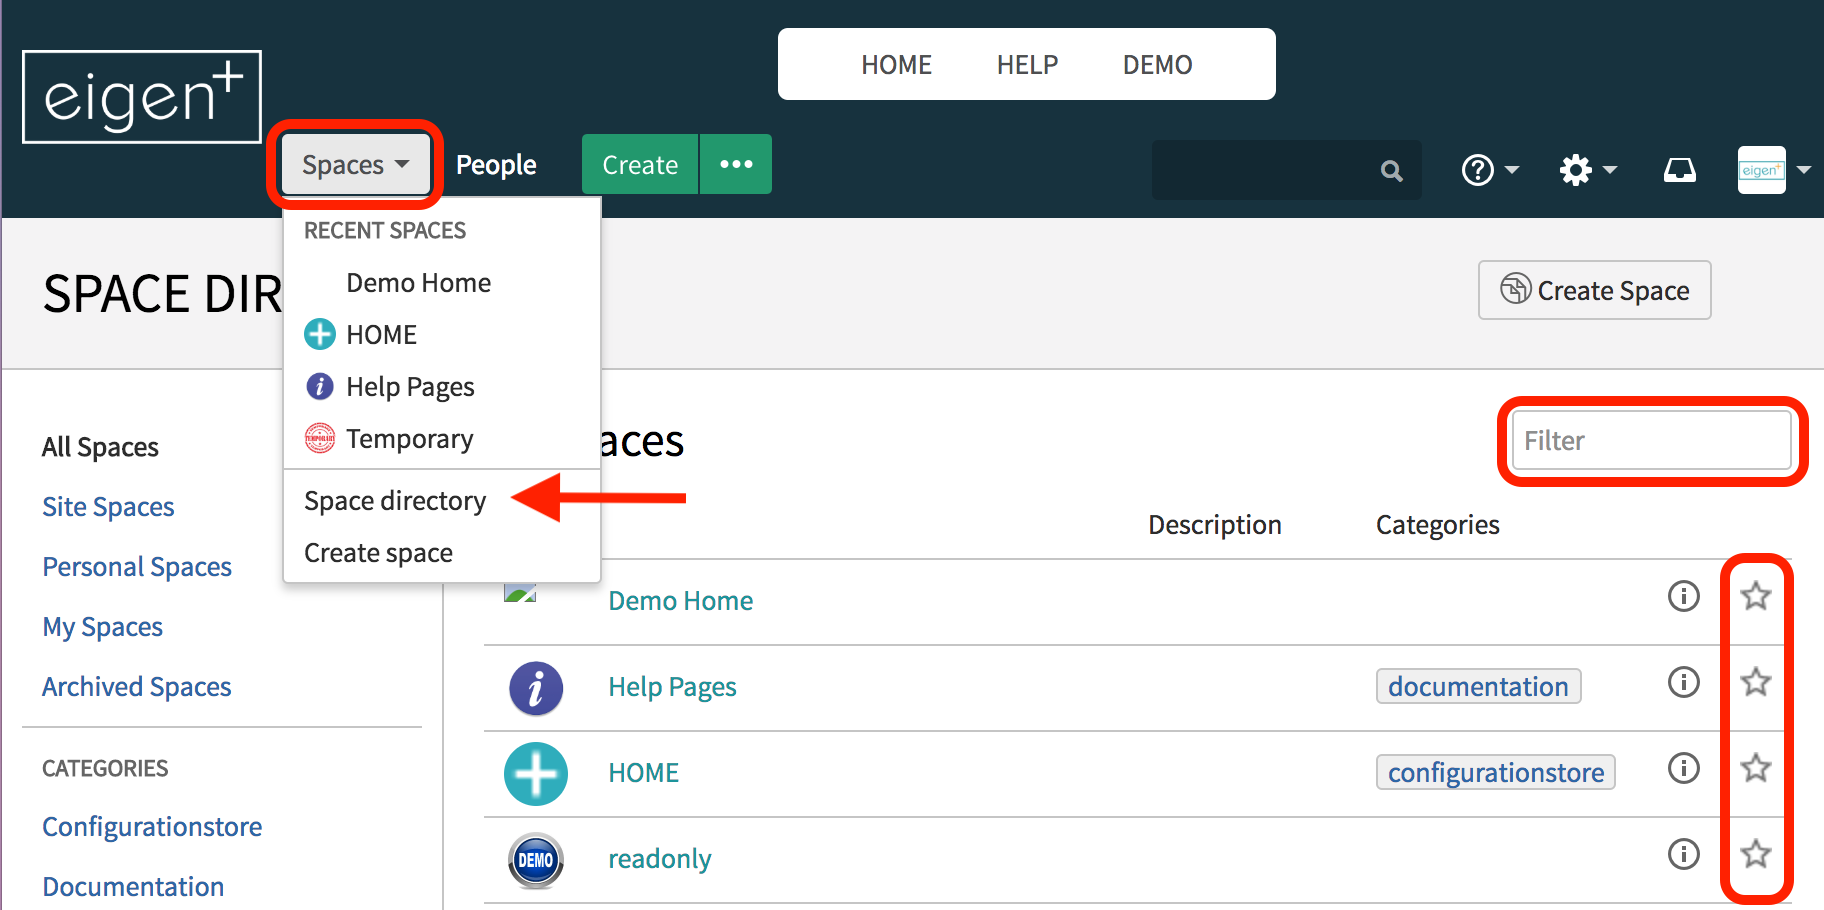1824x910 pixels.
Task: Click the Filter input field
Action: pos(1651,440)
